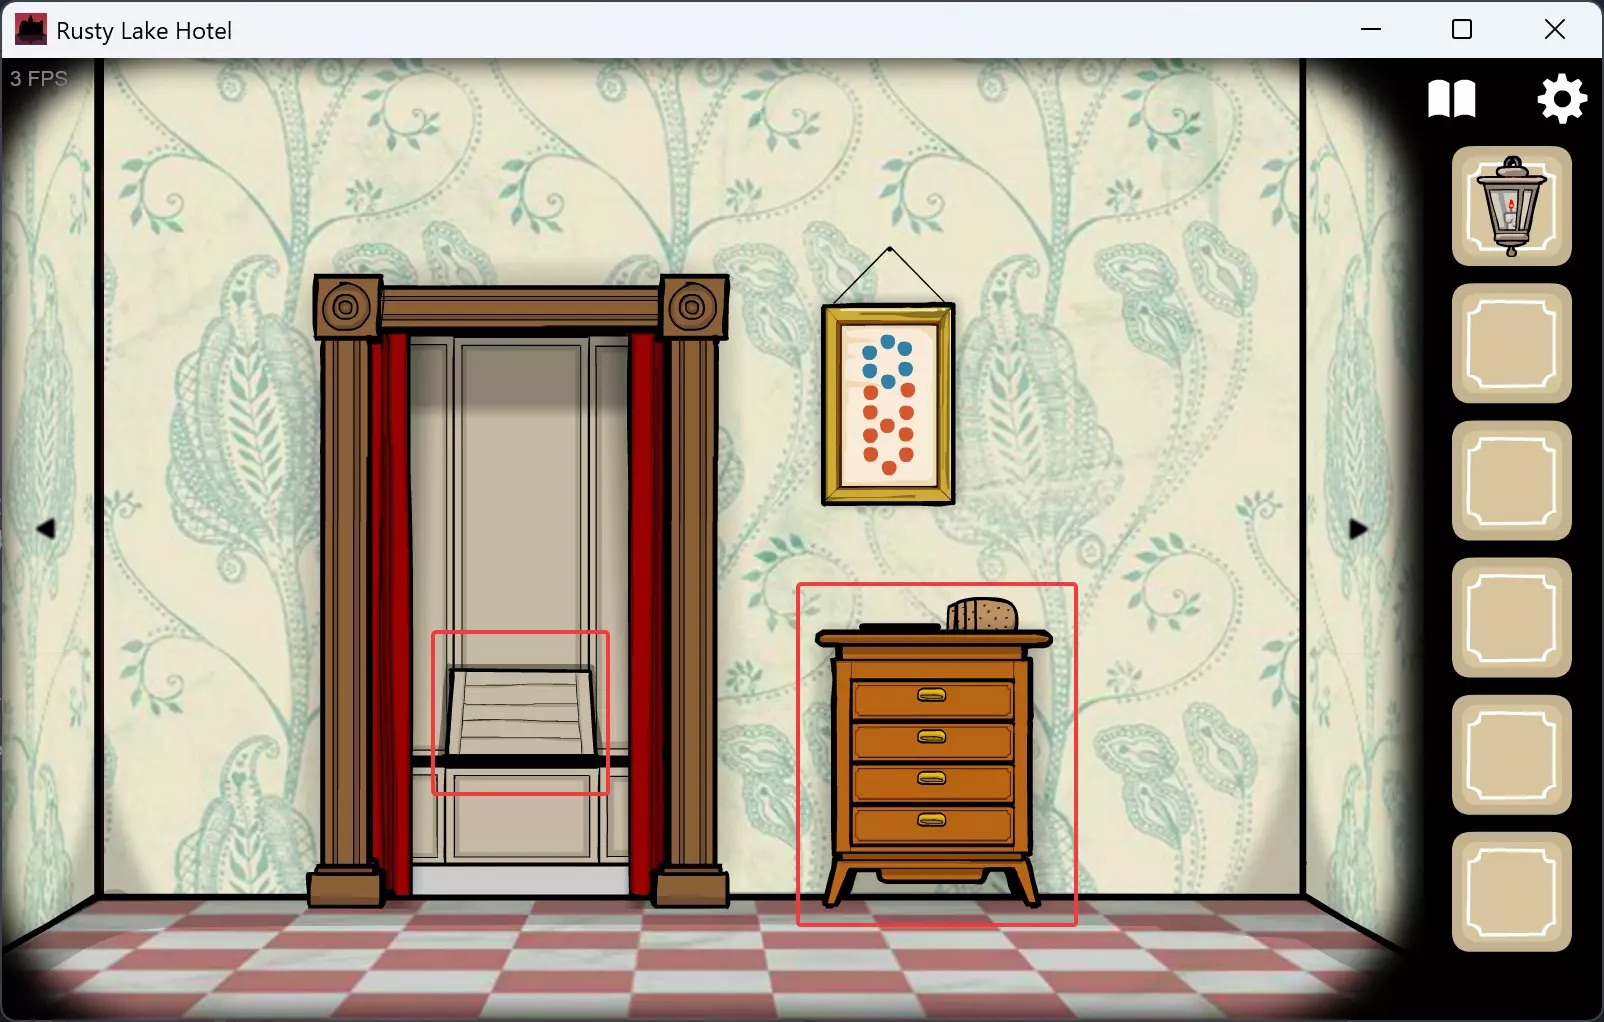Examine the flat black object on the dresser
Image resolution: width=1604 pixels, height=1022 pixels.
click(900, 627)
